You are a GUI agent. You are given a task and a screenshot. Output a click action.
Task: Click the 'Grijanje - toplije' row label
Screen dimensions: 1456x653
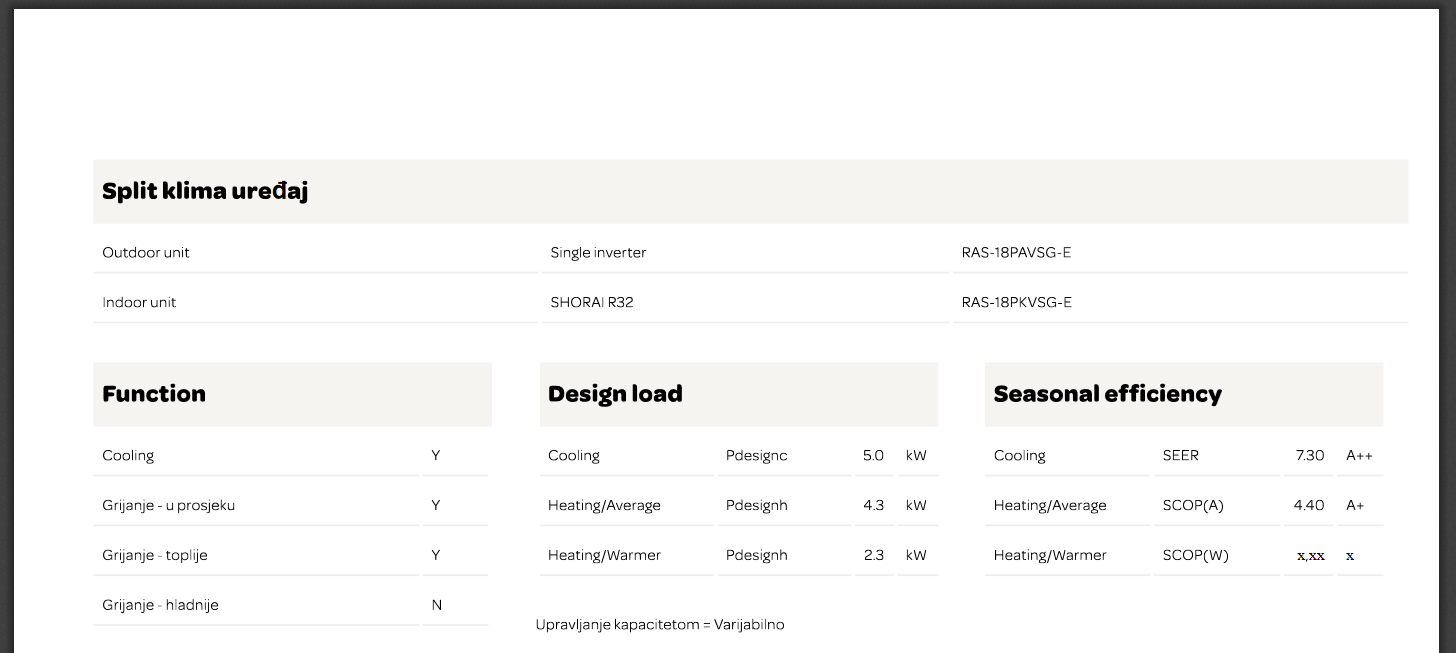[155, 555]
